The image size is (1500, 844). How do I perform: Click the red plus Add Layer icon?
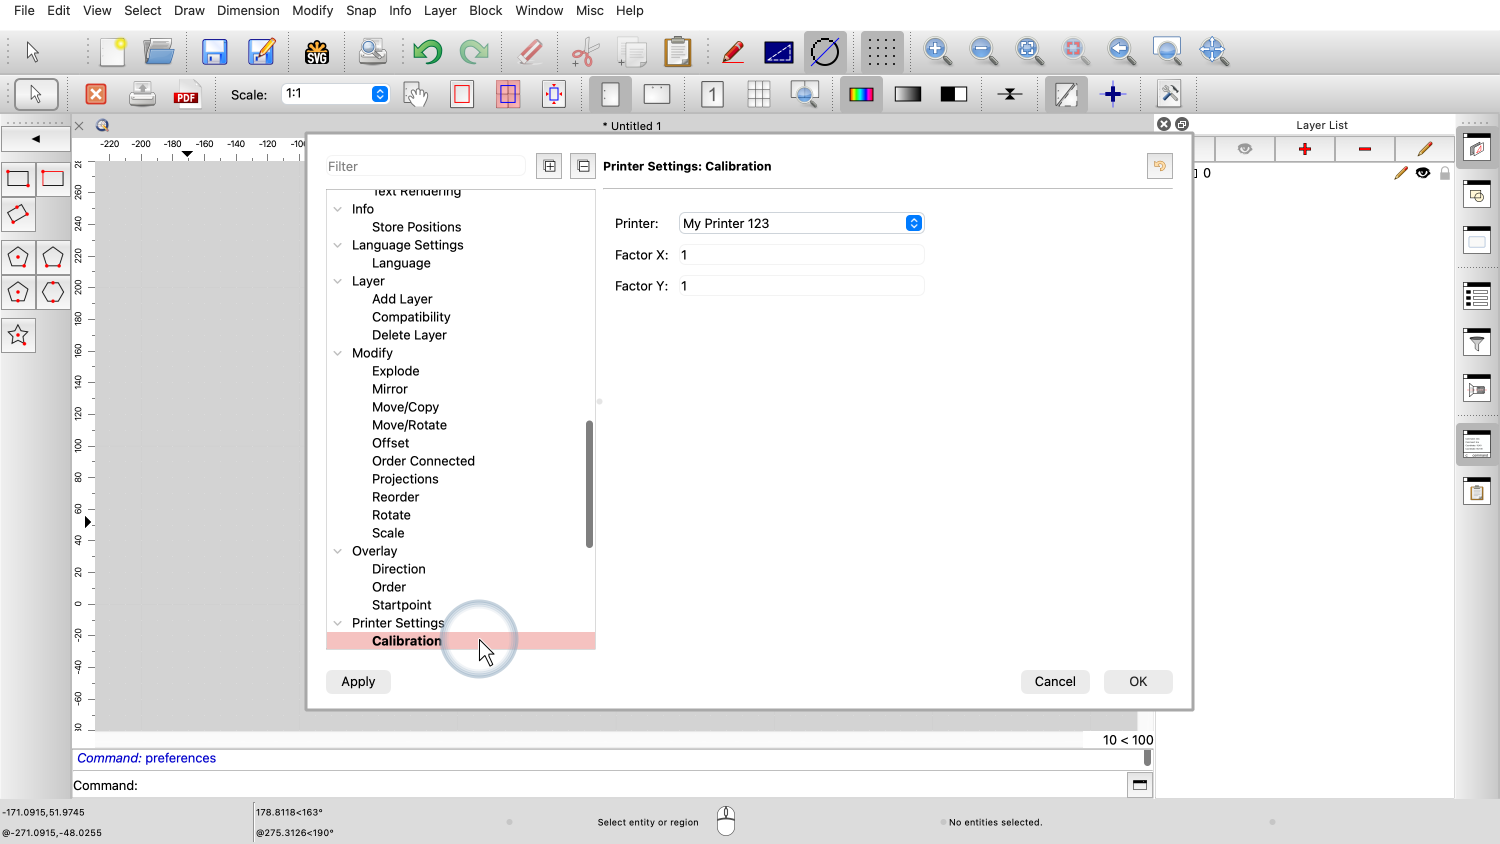(1305, 149)
